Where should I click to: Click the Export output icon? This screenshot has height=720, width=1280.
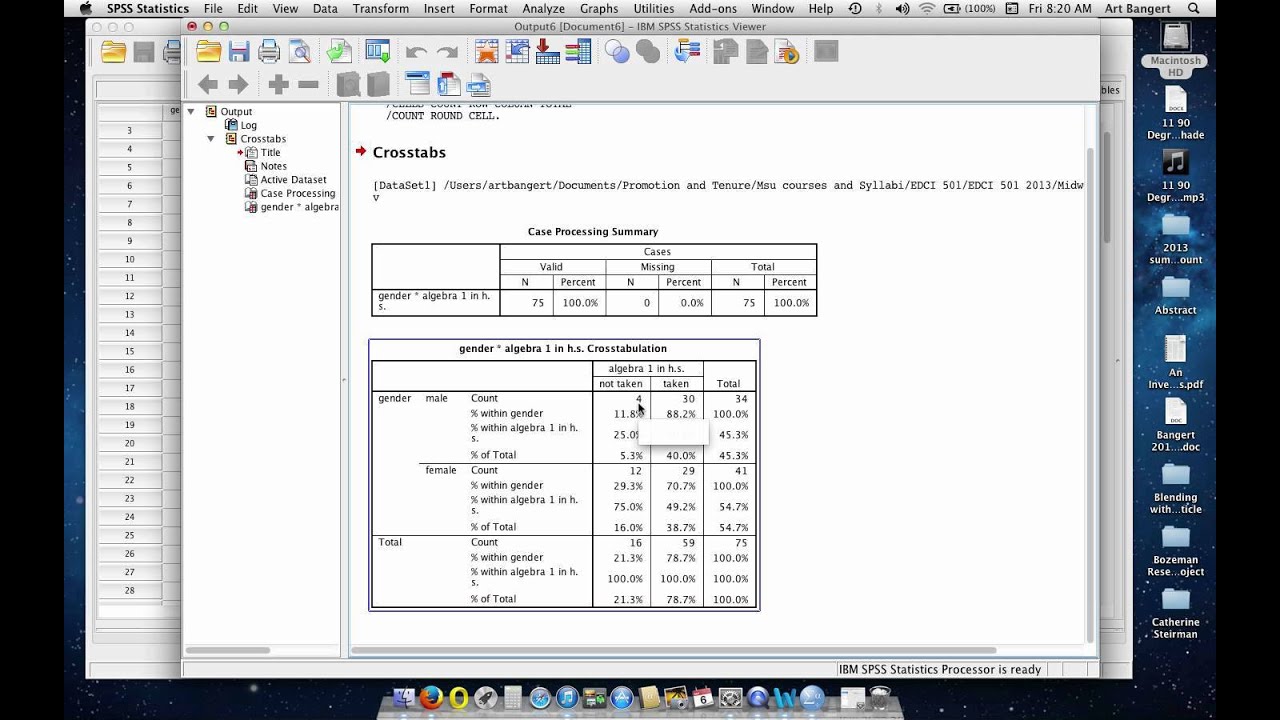tap(339, 52)
